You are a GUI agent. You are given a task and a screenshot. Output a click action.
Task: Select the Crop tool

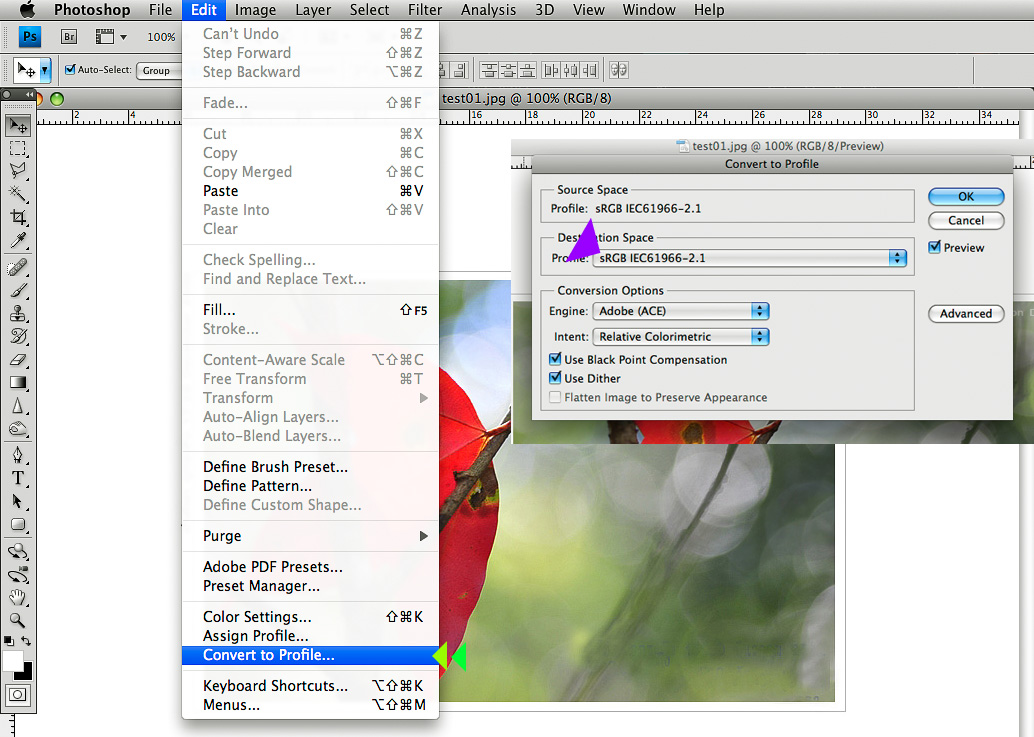pyautogui.click(x=18, y=217)
